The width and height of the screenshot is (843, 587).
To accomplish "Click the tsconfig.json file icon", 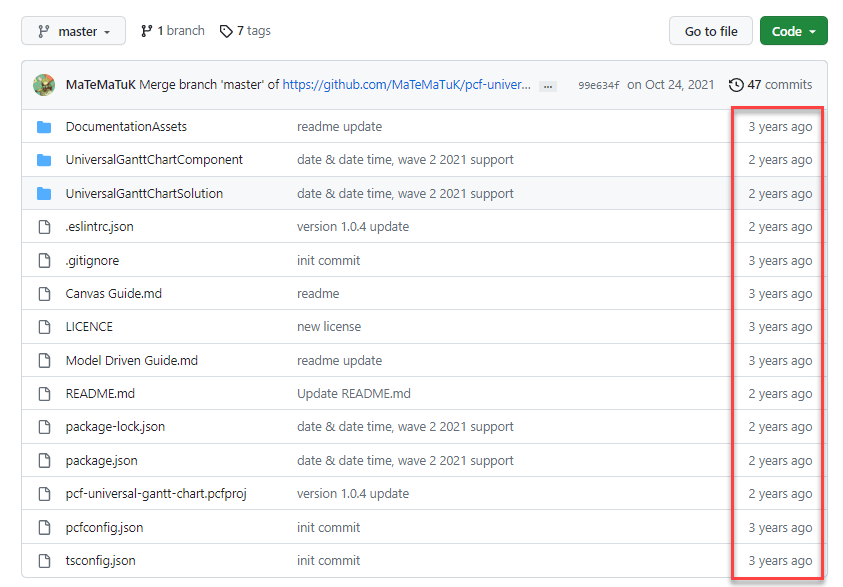I will tap(44, 561).
